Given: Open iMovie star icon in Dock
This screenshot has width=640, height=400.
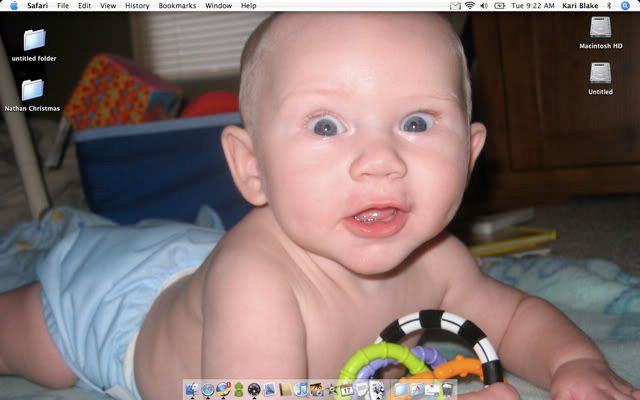Looking at the screenshot, I should (x=332, y=390).
